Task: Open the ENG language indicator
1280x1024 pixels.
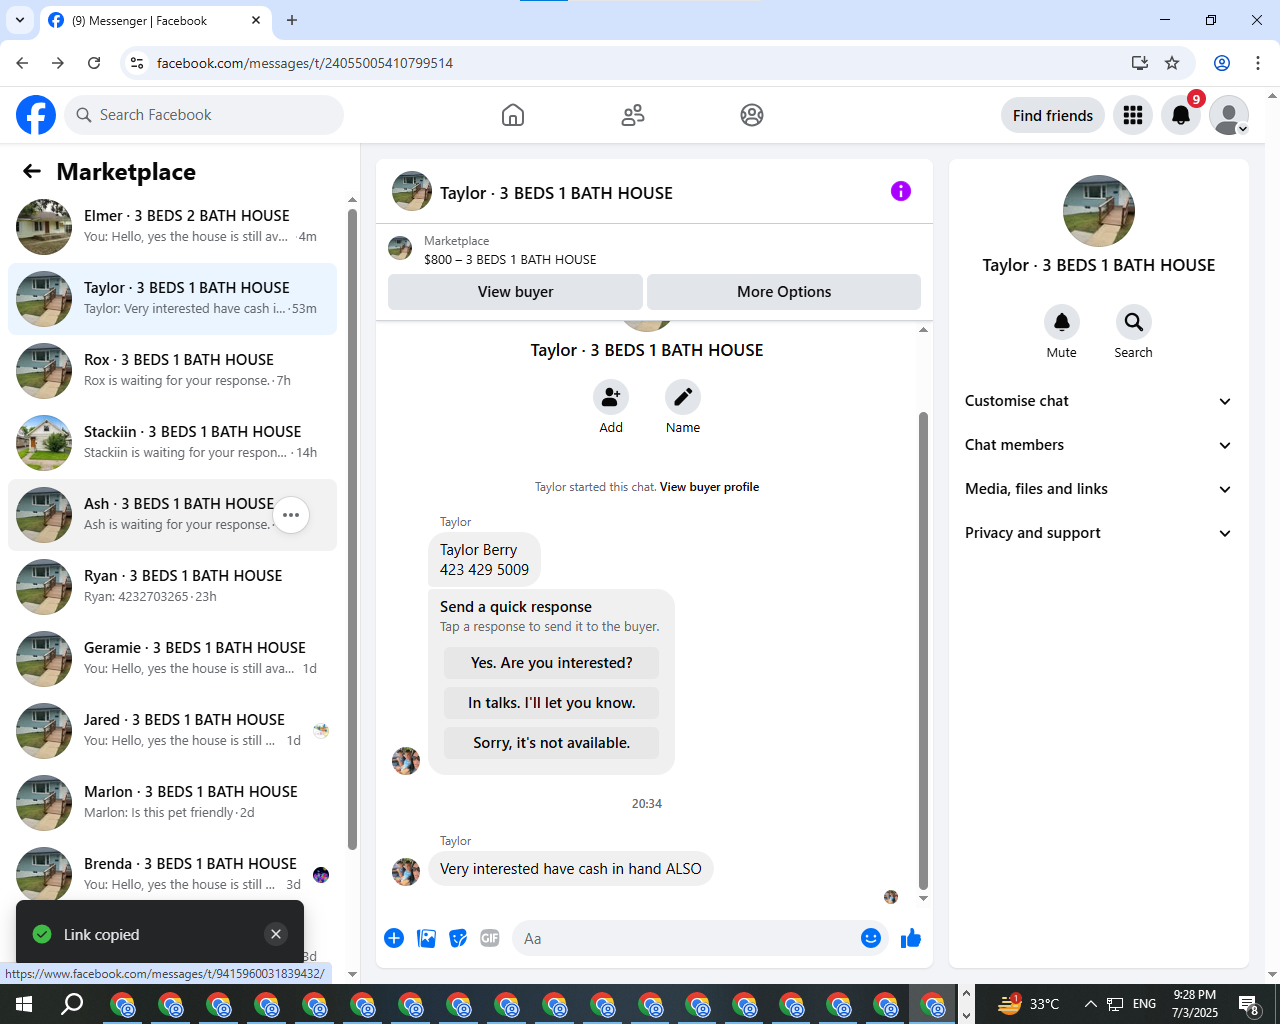Action: coord(1145,1004)
